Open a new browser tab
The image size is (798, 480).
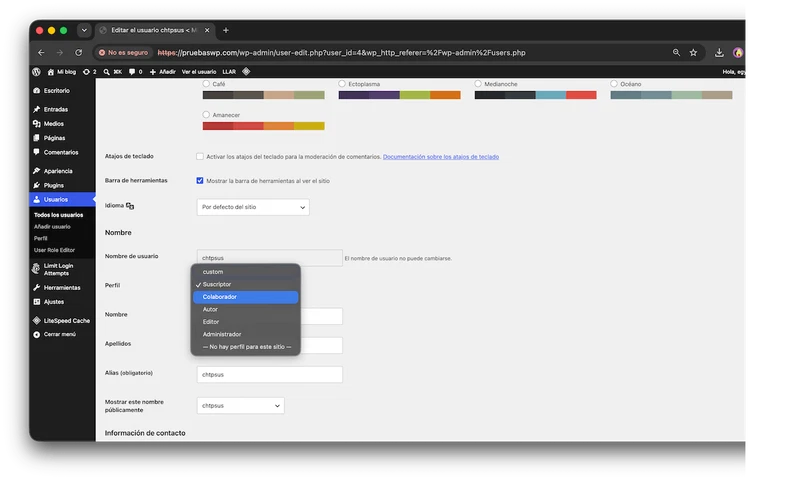226,30
